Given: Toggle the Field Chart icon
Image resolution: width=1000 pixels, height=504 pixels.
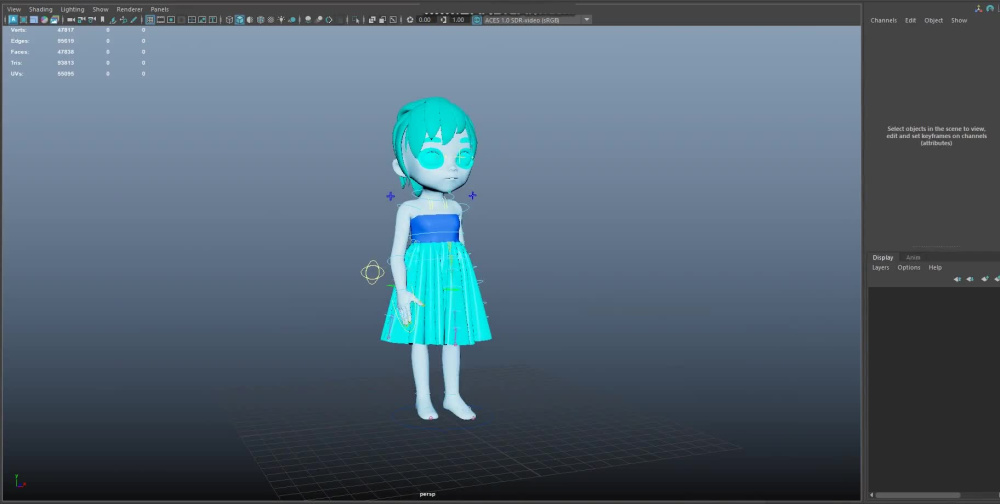Looking at the screenshot, I should pyautogui.click(x=192, y=20).
